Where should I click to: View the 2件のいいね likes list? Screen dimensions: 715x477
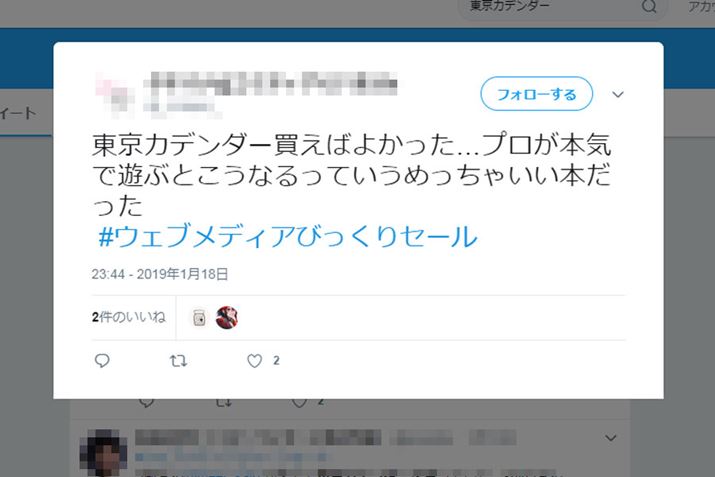pos(129,317)
